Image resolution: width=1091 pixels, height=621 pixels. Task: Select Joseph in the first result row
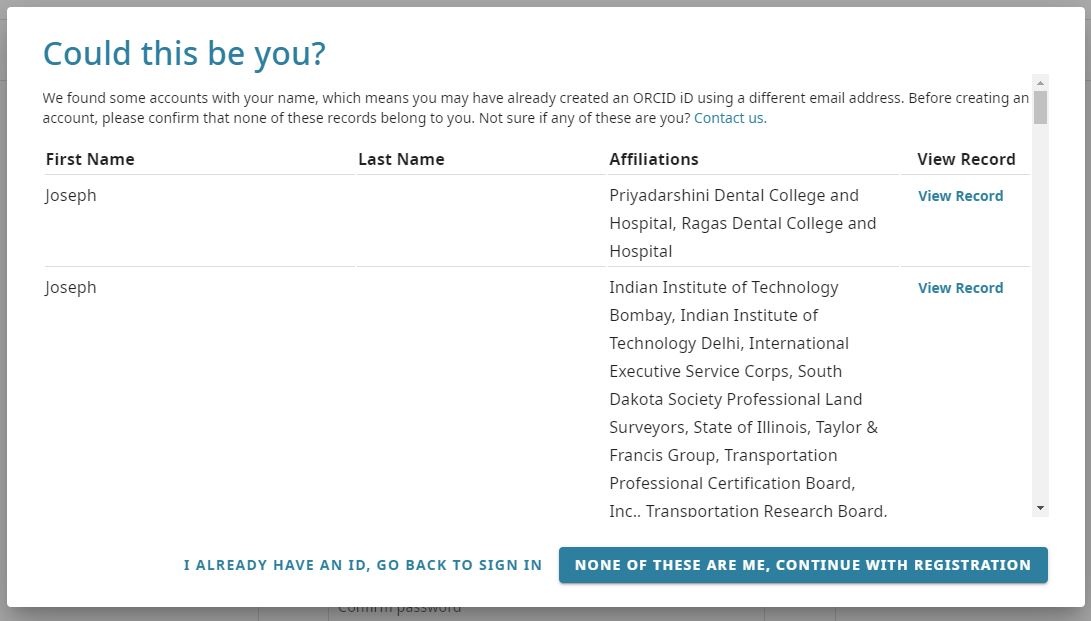[71, 196]
